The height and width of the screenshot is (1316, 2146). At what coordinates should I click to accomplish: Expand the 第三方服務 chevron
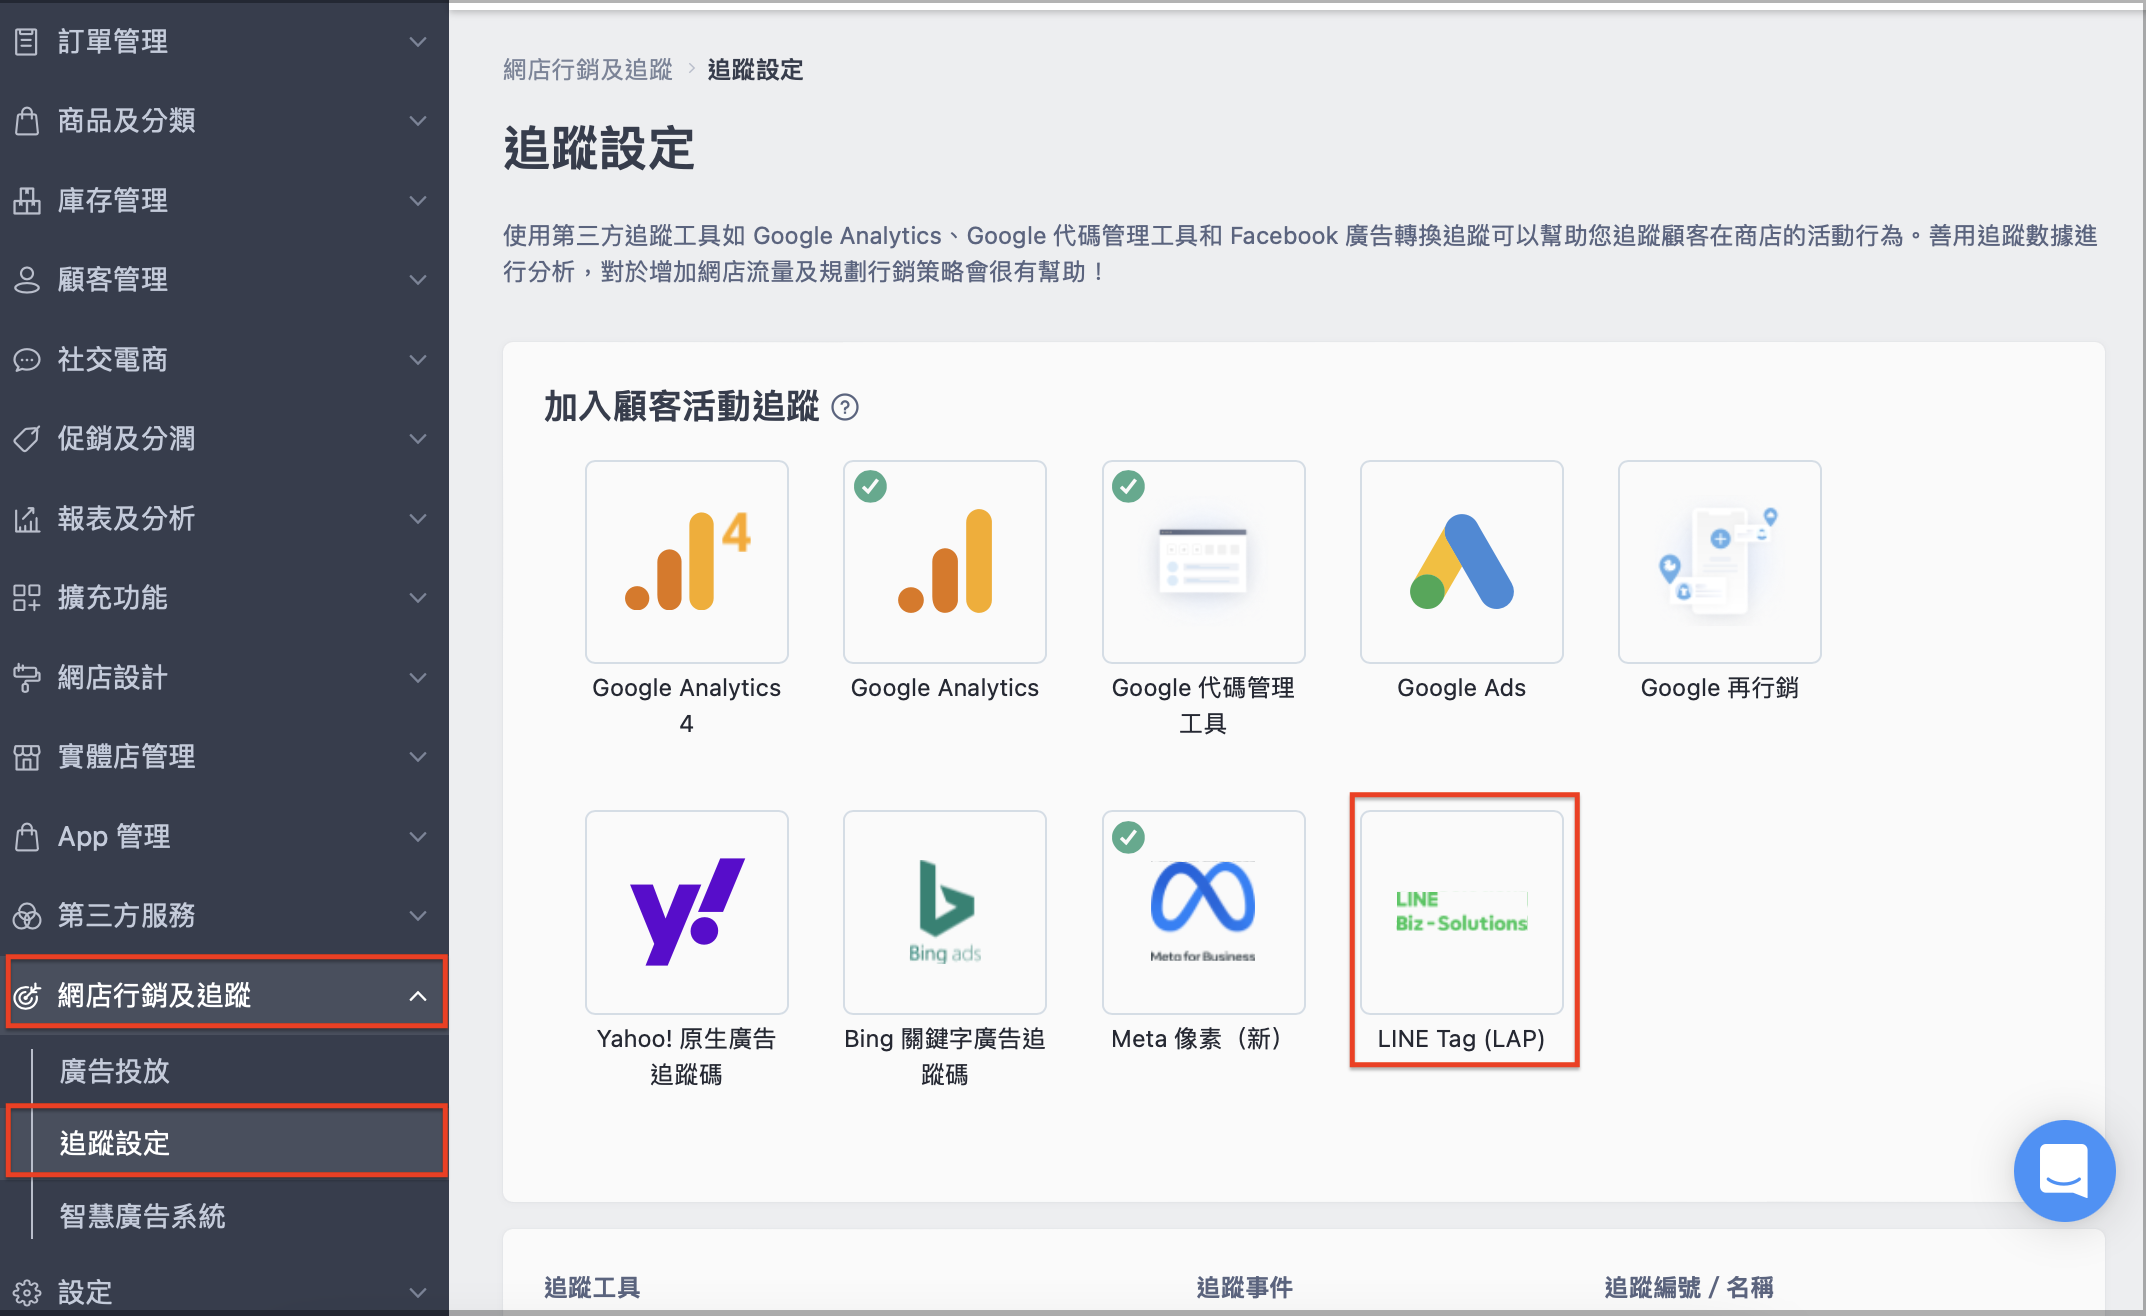tap(418, 916)
